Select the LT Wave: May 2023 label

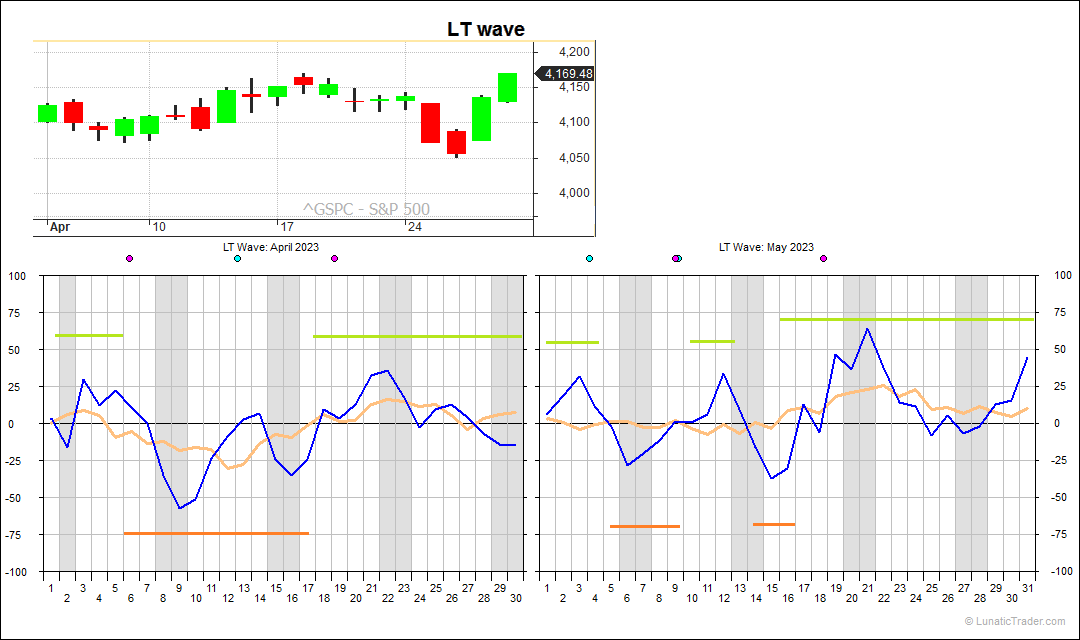766,247
